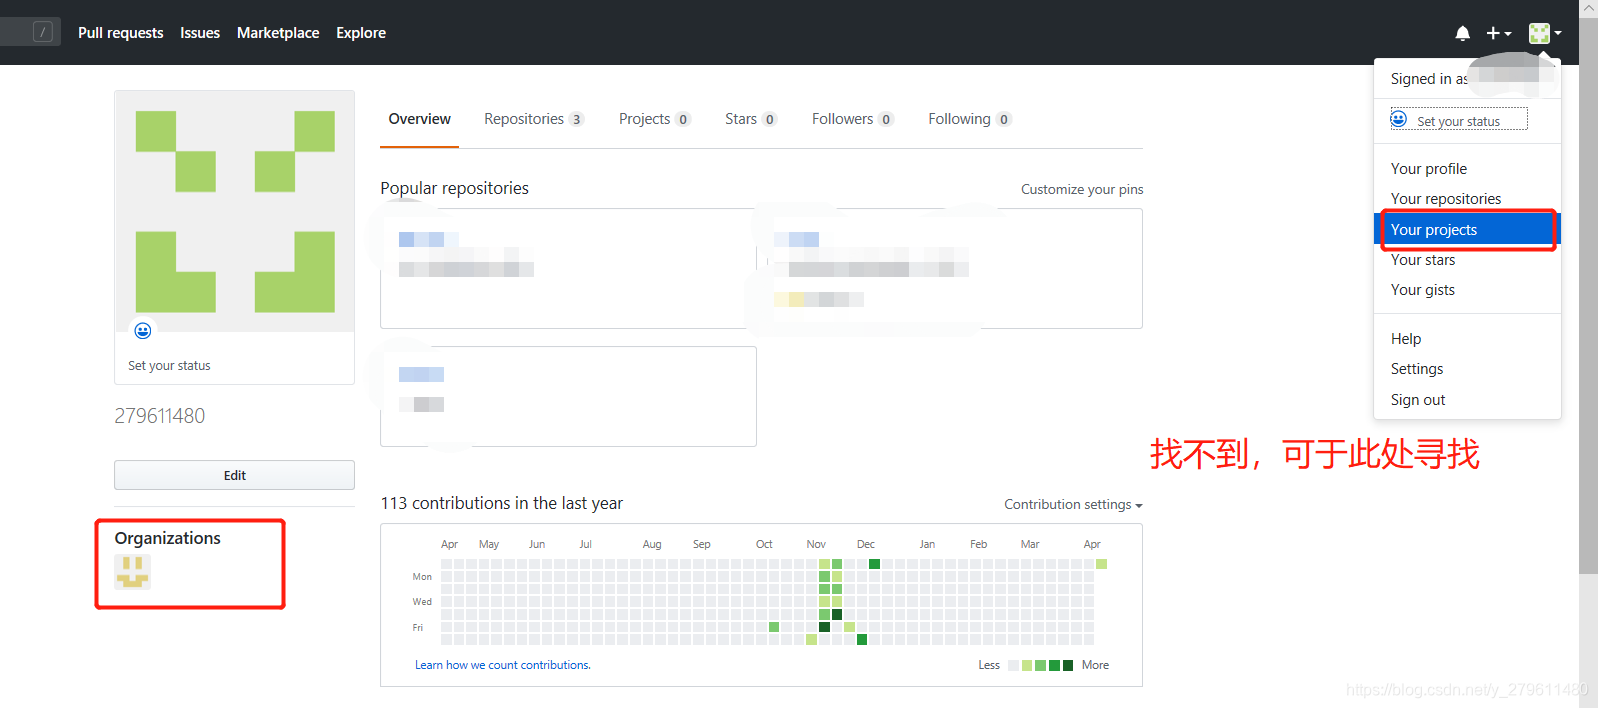The width and height of the screenshot is (1598, 708).
Task: Click the Popular repositories heading
Action: pos(454,188)
